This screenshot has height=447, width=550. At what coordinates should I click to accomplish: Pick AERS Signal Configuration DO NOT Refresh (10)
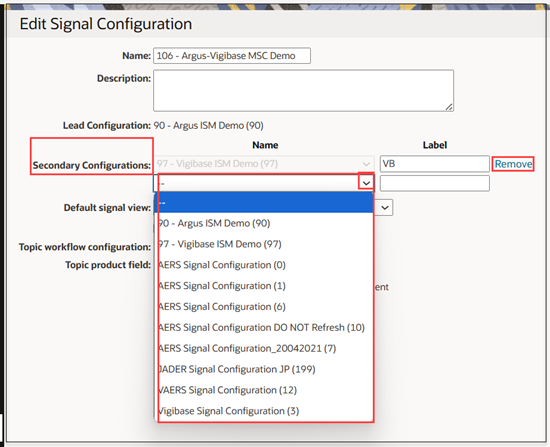(263, 327)
